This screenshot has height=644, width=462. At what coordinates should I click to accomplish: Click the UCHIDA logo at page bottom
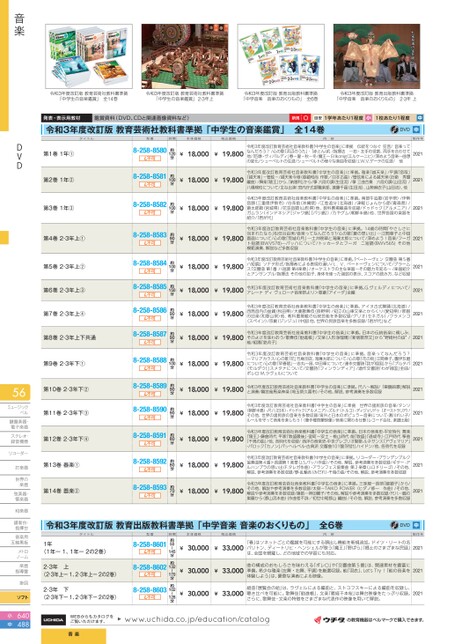(x=53, y=619)
